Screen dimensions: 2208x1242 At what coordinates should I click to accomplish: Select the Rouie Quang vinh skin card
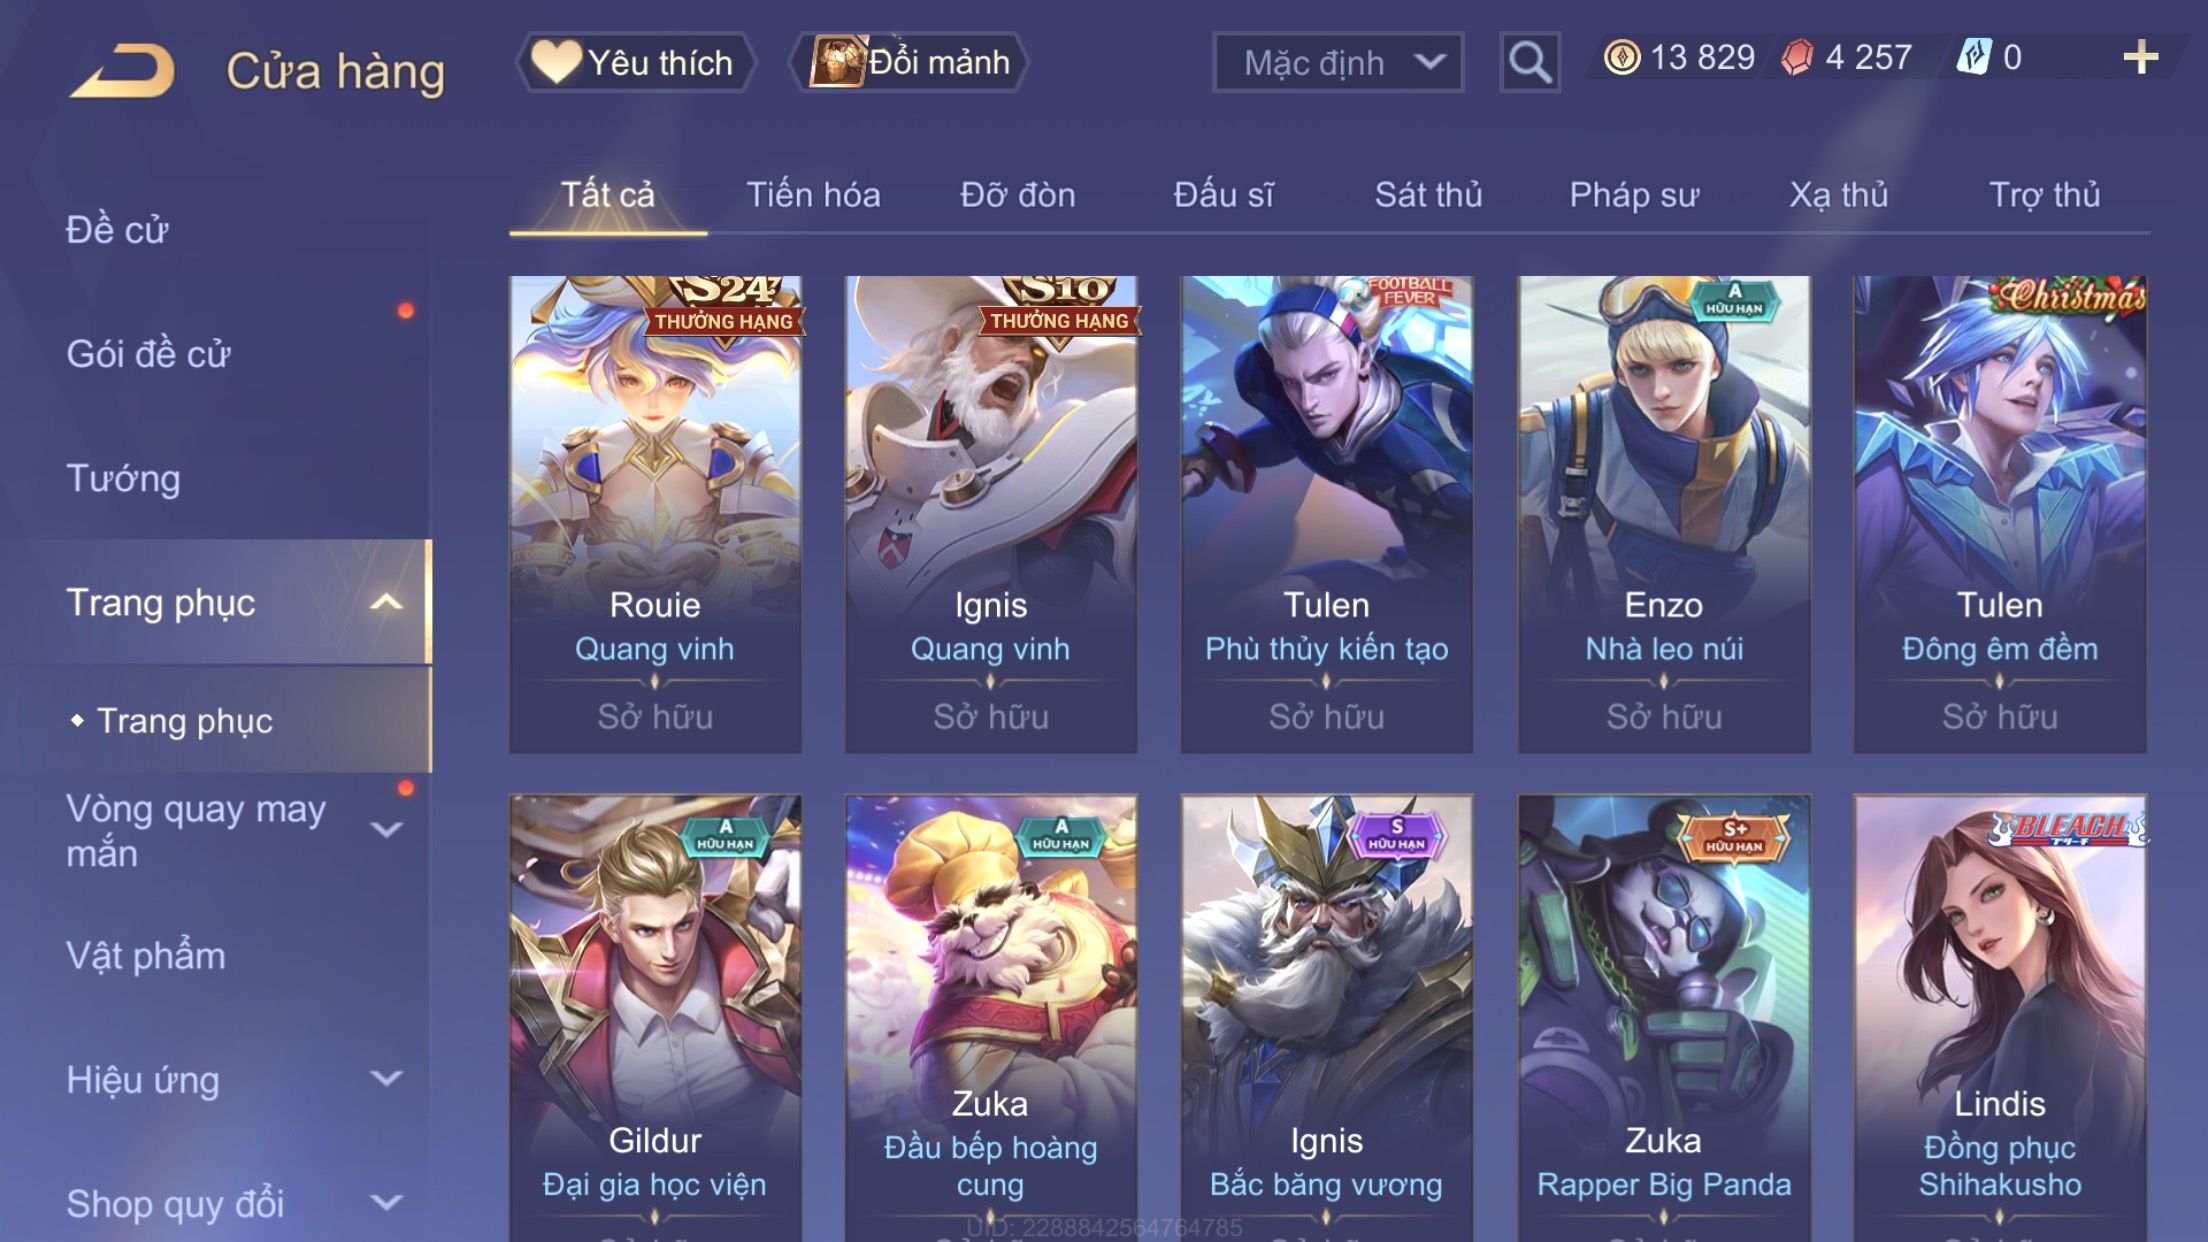[x=655, y=514]
